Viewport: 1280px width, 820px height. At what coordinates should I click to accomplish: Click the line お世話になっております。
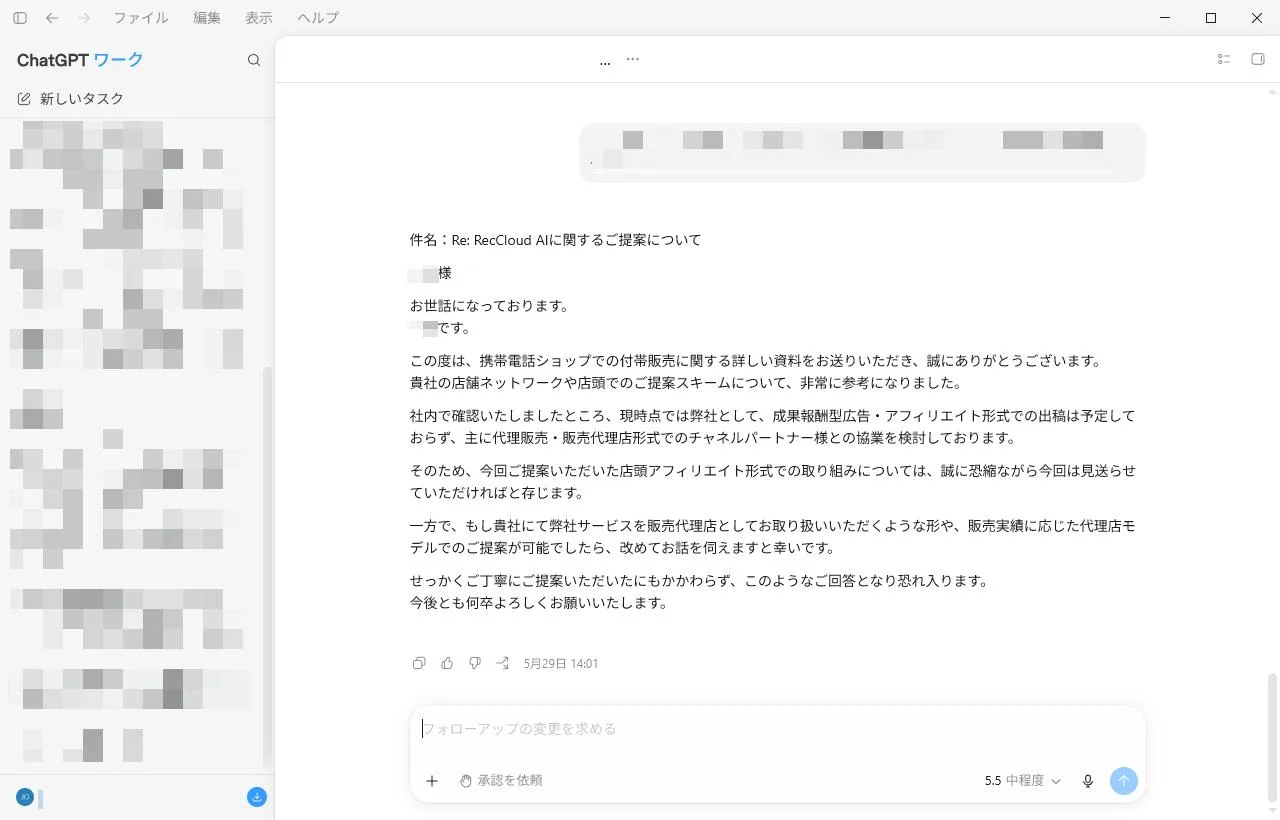490,306
